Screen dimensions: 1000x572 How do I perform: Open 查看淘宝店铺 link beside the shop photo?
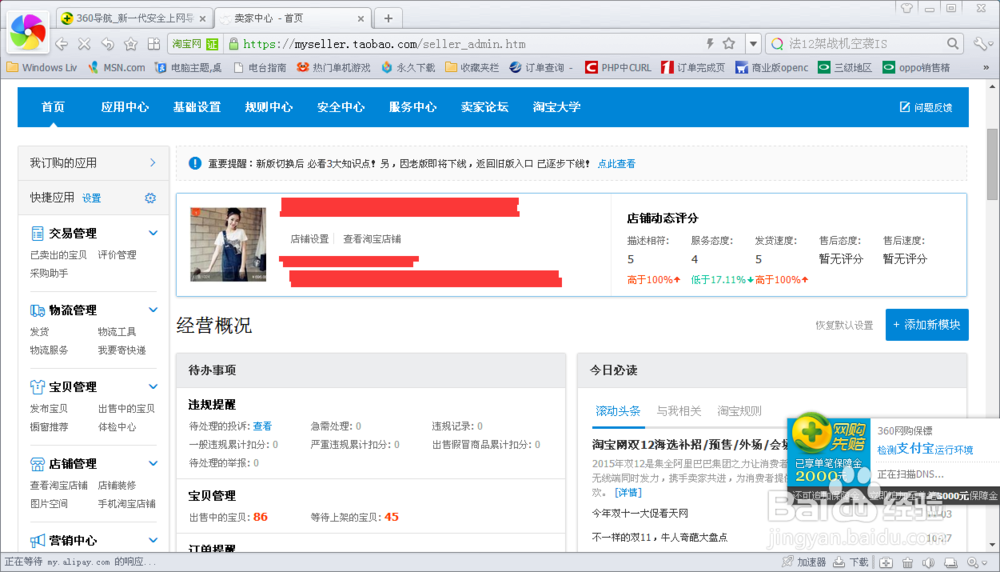372,239
